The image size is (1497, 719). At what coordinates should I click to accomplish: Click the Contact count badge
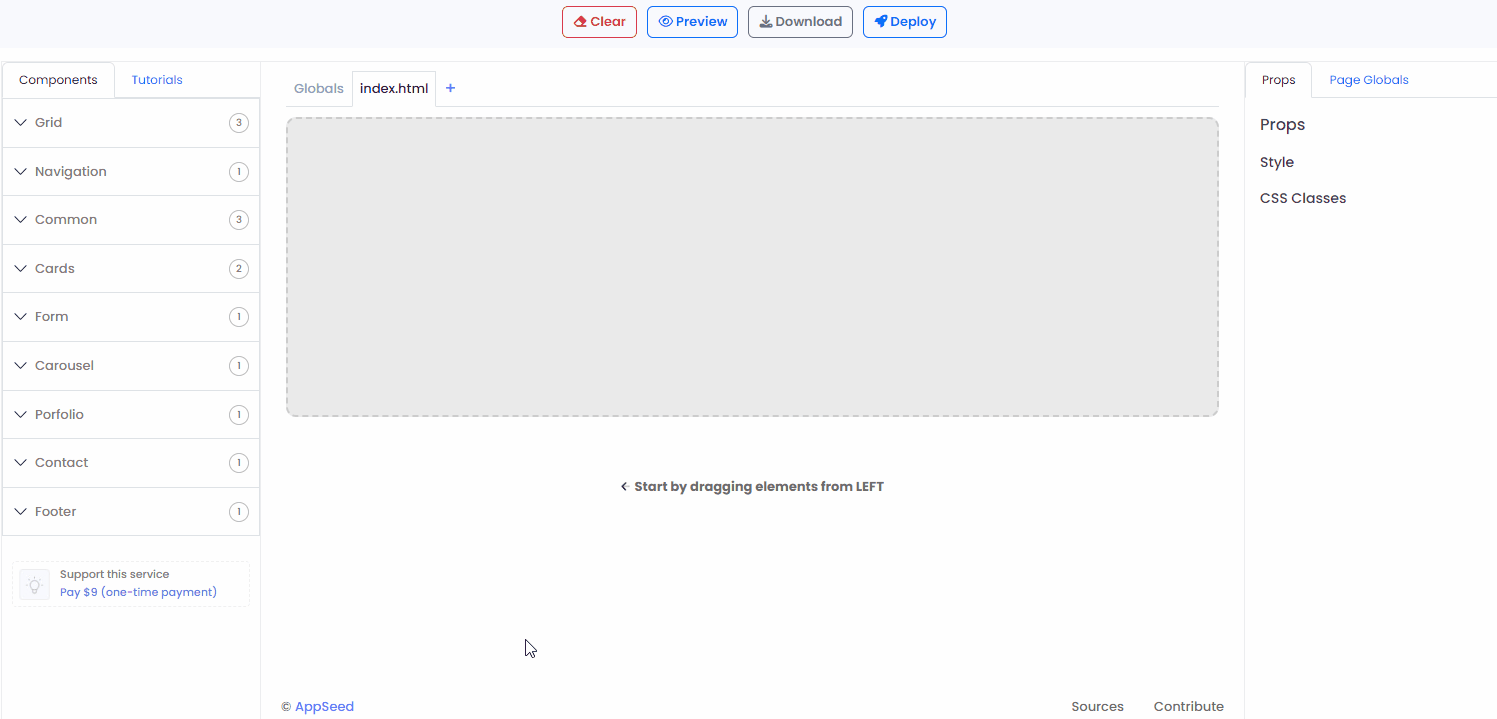click(x=238, y=462)
